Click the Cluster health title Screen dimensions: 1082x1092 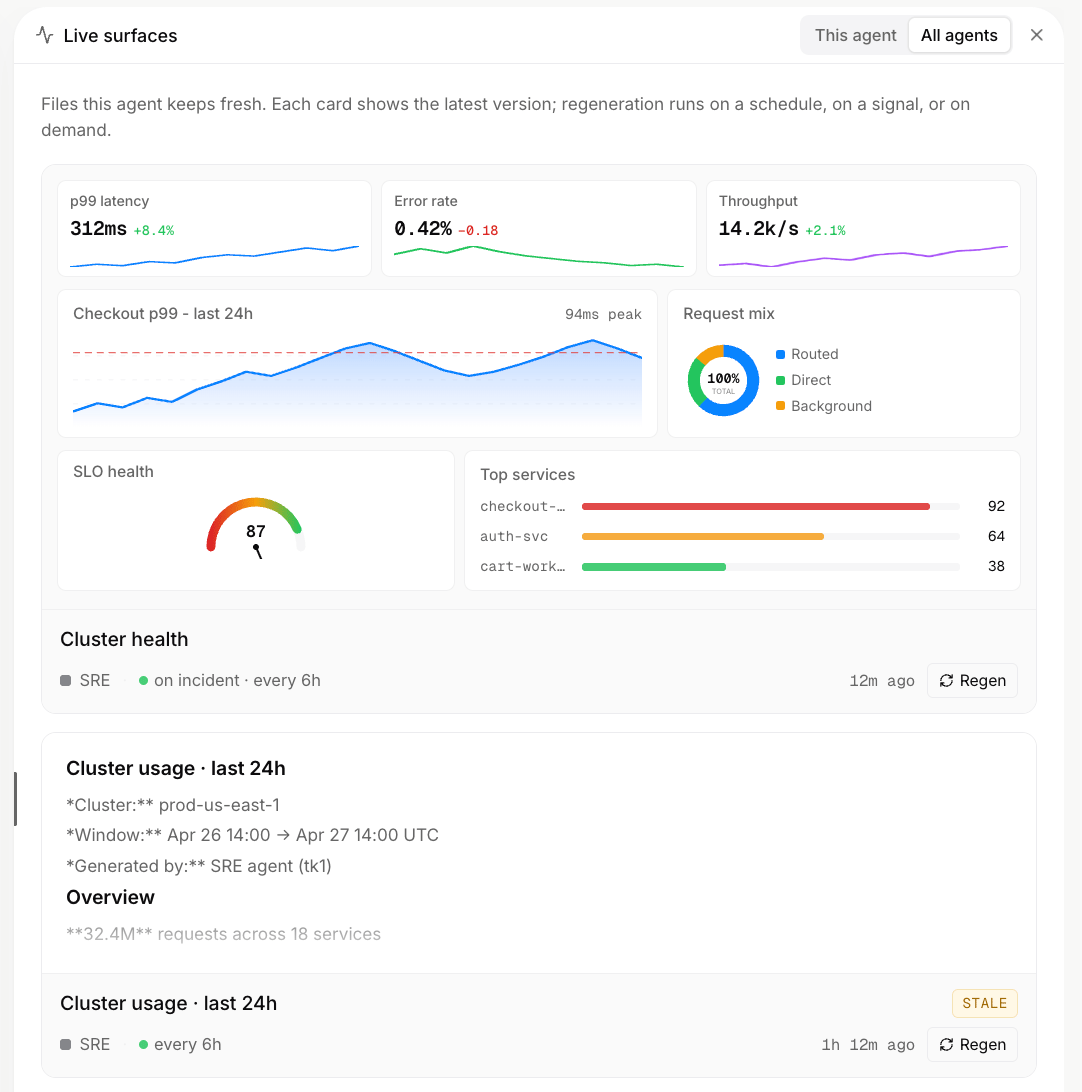124,639
